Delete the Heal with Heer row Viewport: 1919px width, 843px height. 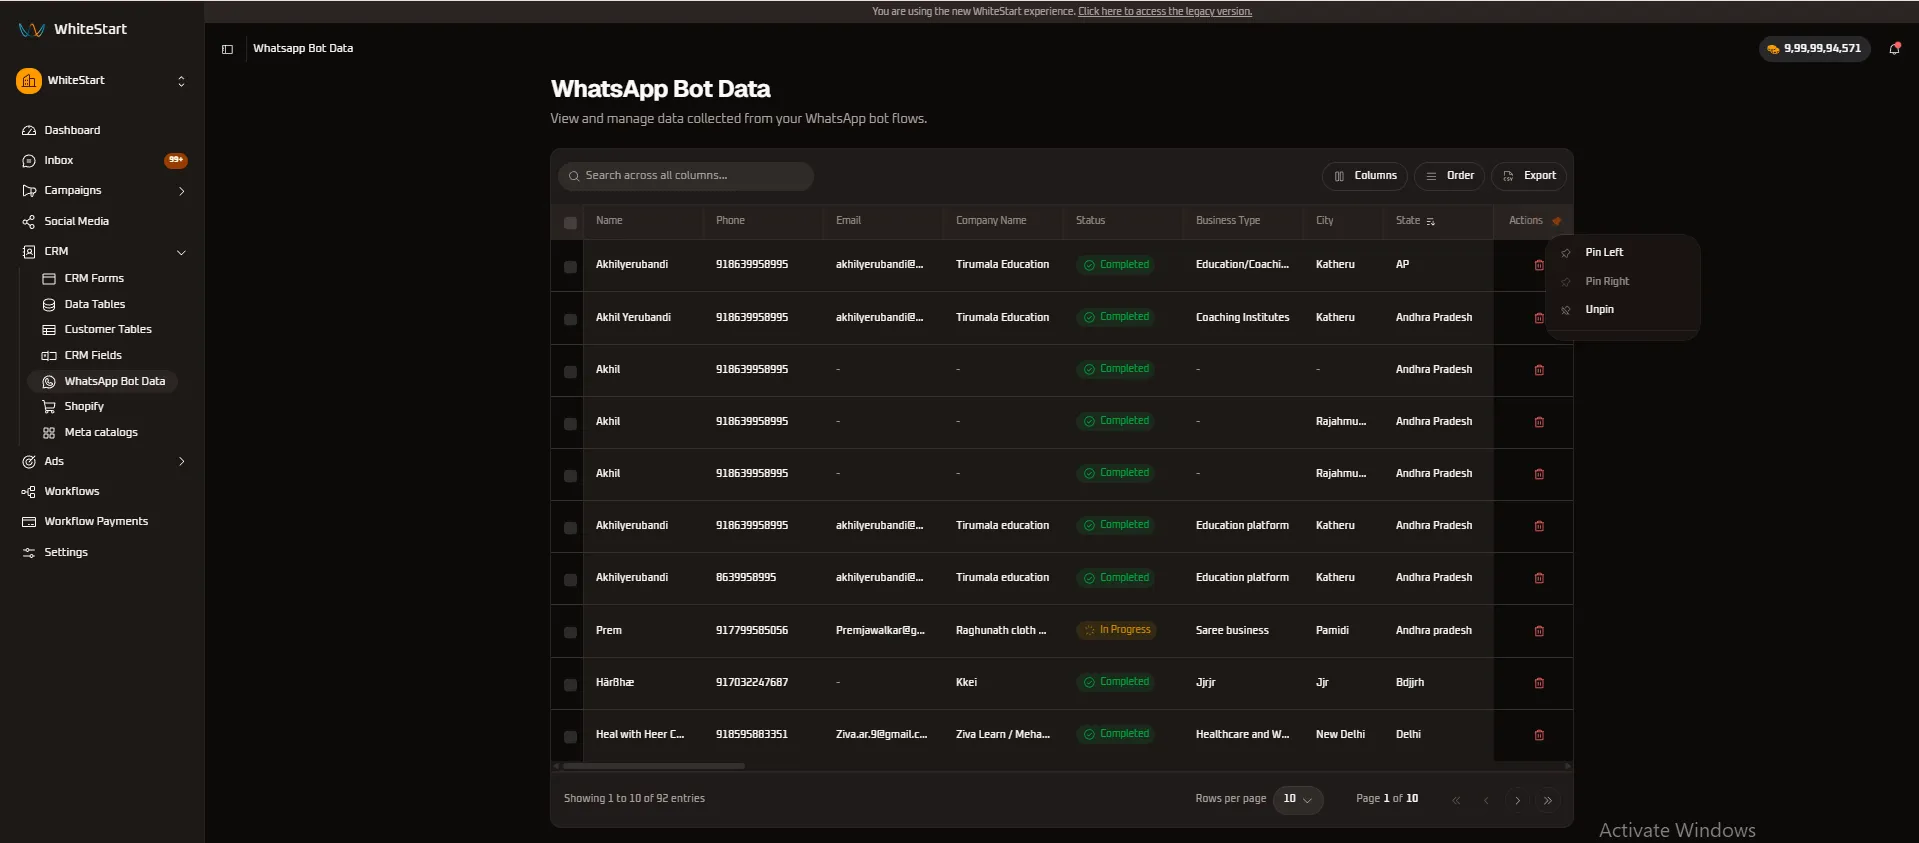(x=1539, y=735)
